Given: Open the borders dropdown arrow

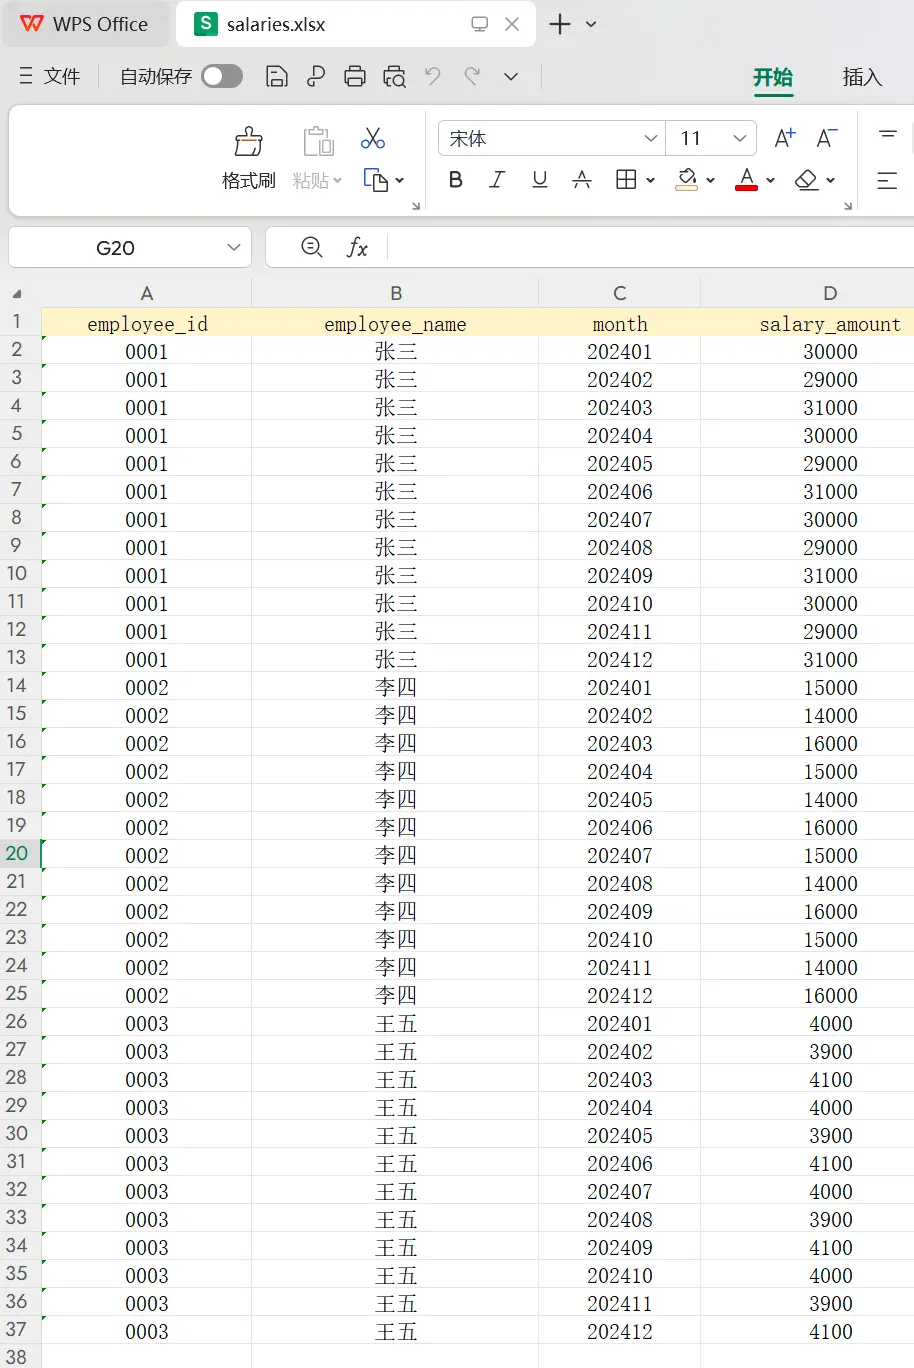Looking at the screenshot, I should 650,181.
